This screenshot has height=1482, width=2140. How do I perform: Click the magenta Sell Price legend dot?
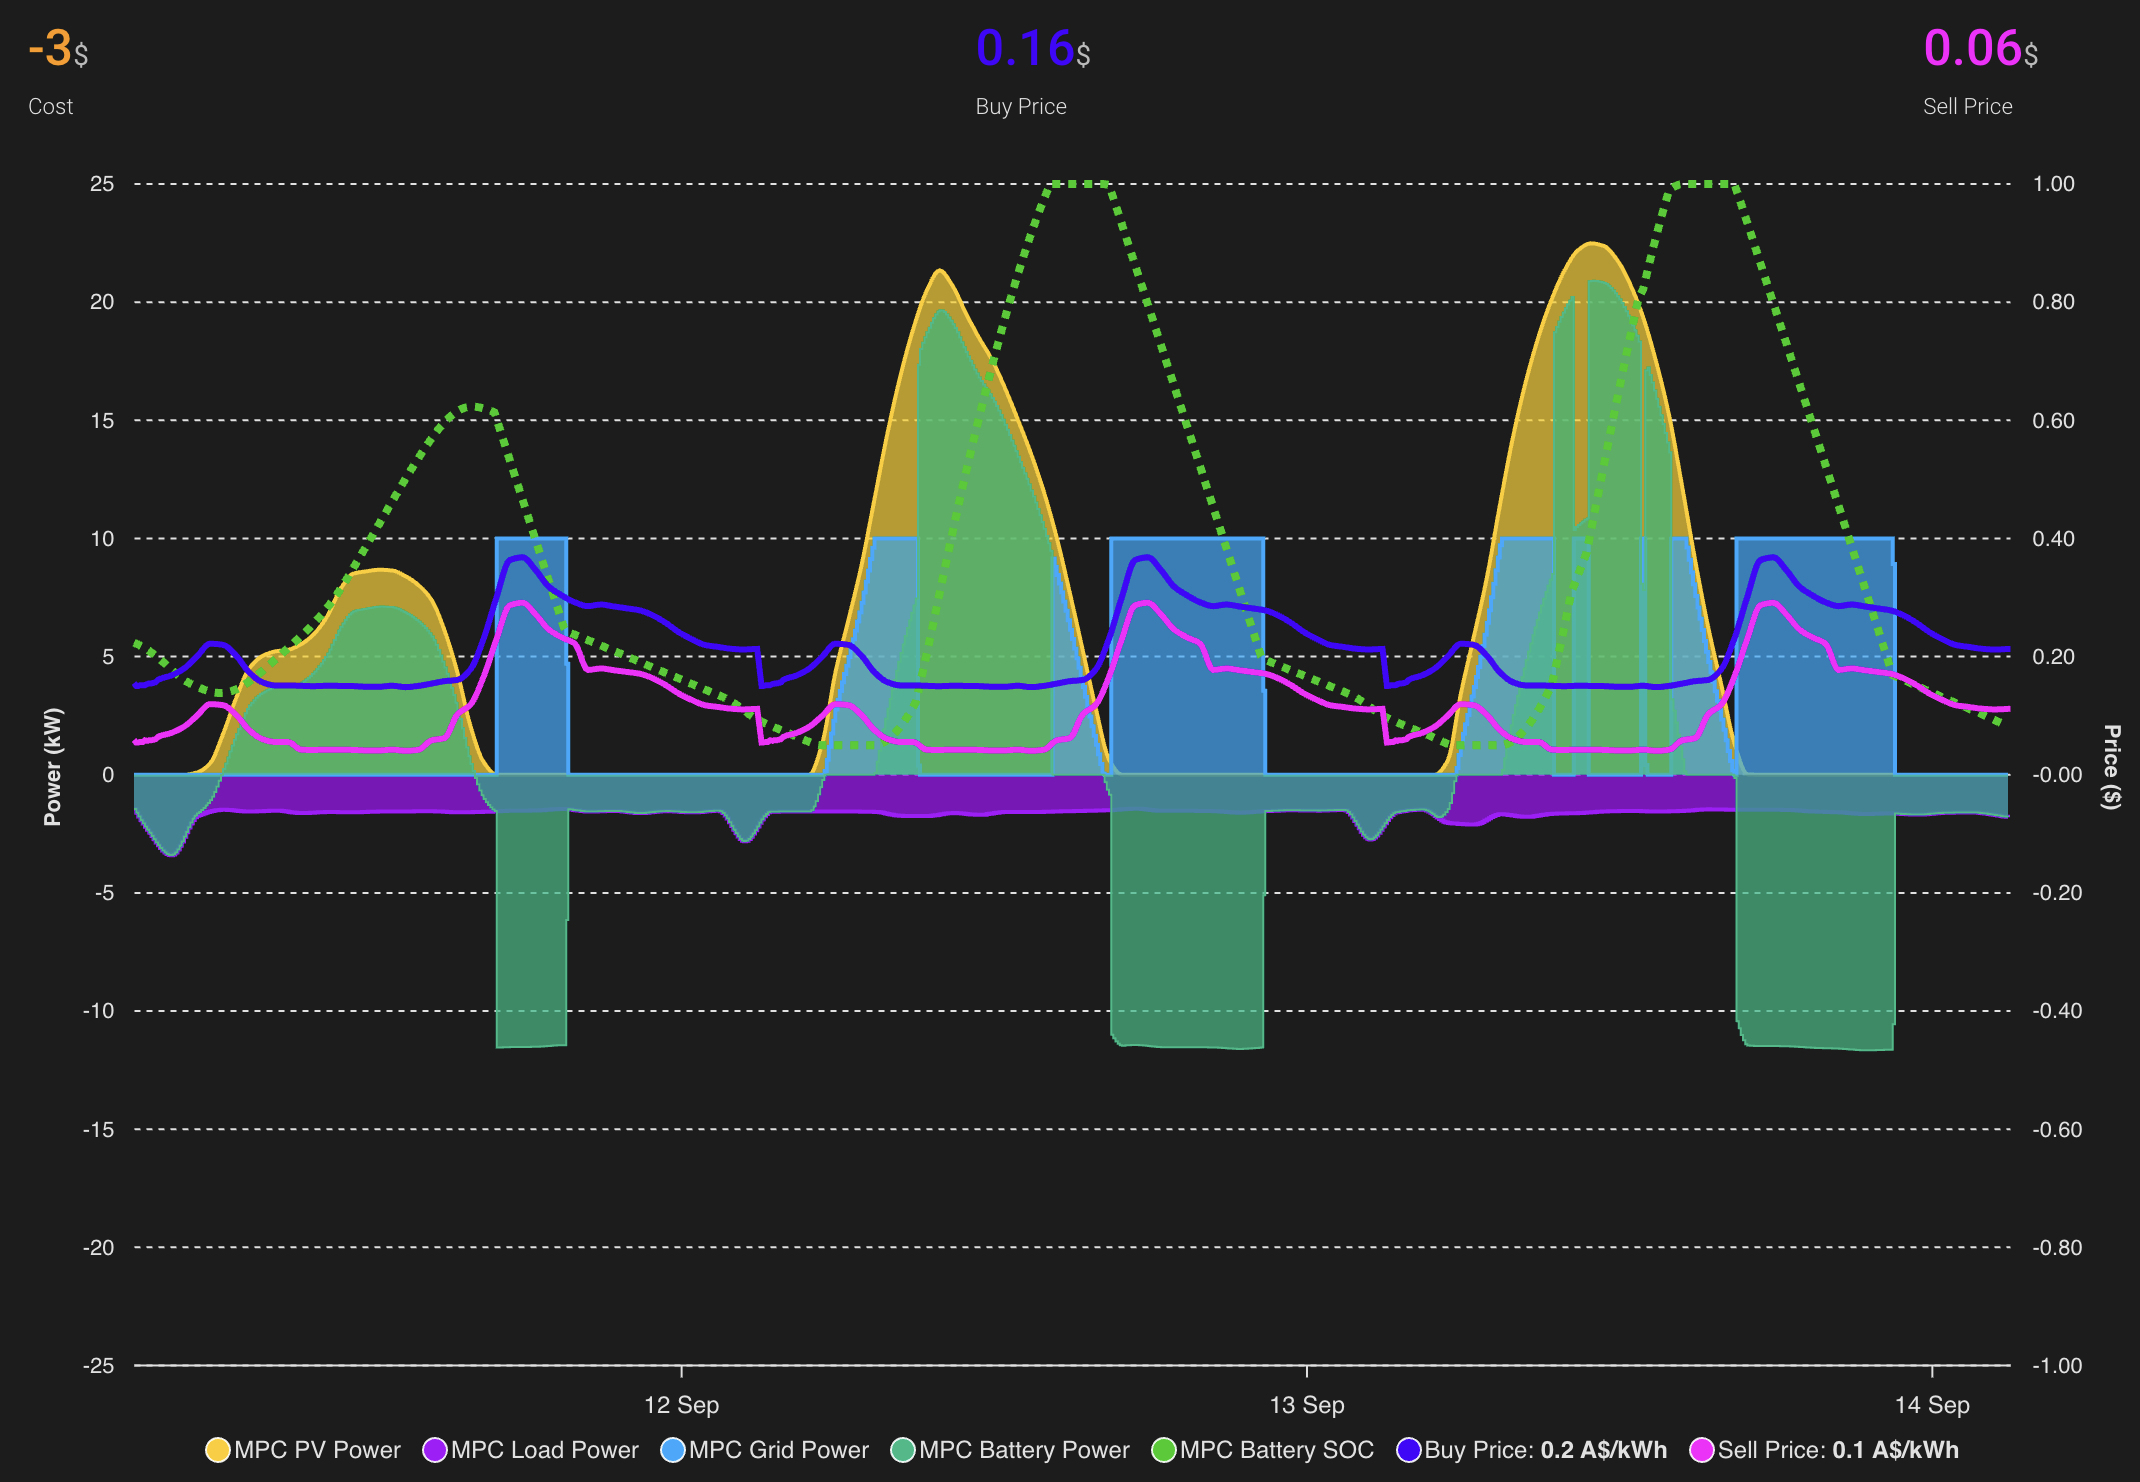1701,1450
